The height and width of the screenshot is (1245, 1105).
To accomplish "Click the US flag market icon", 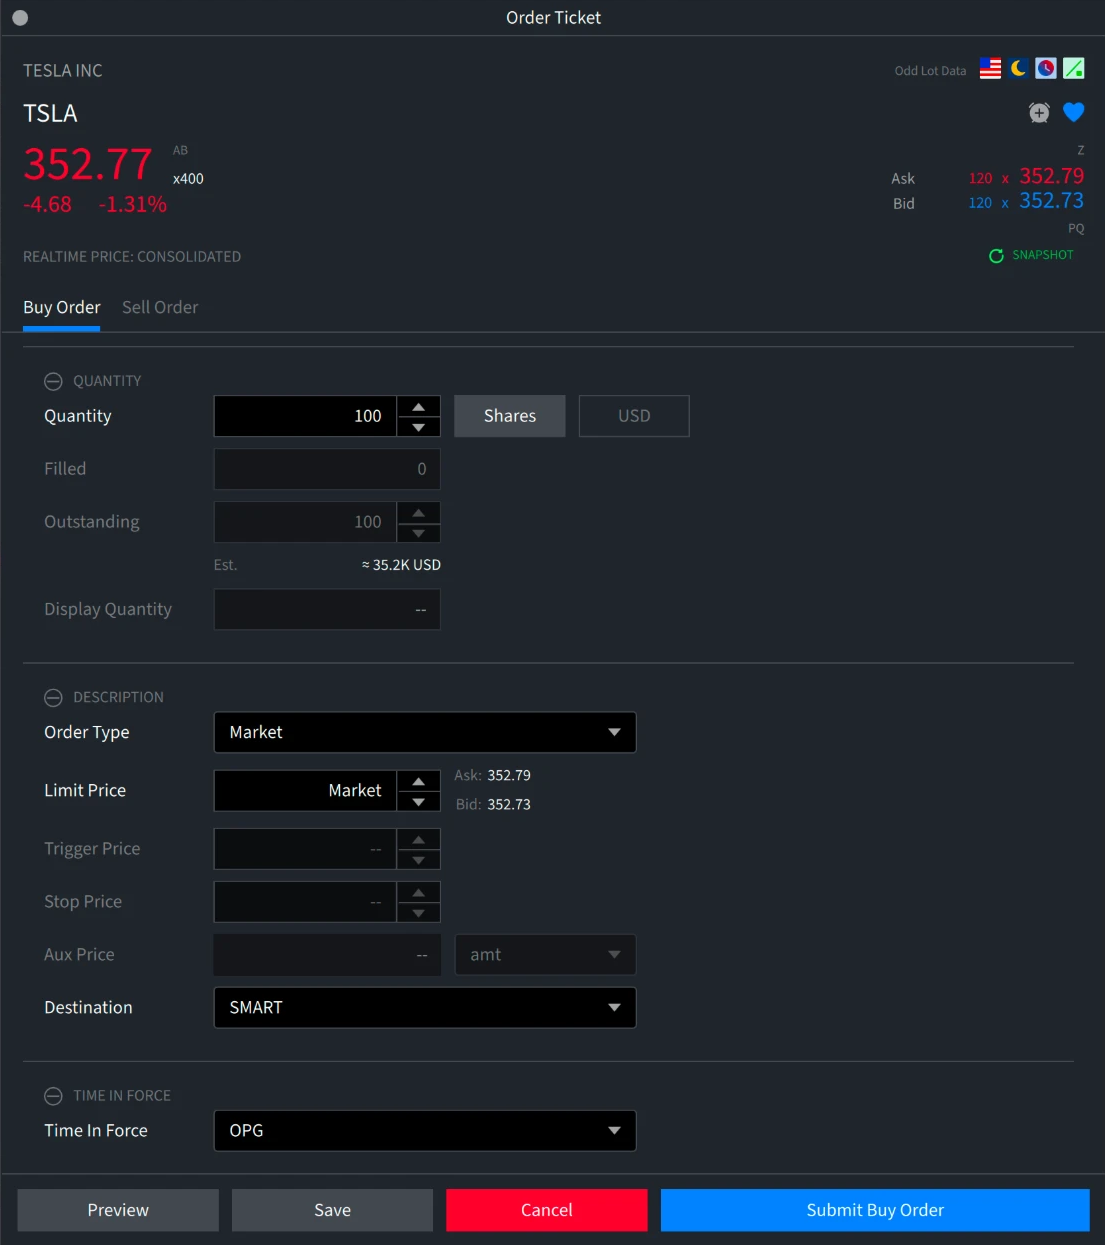I will [990, 68].
